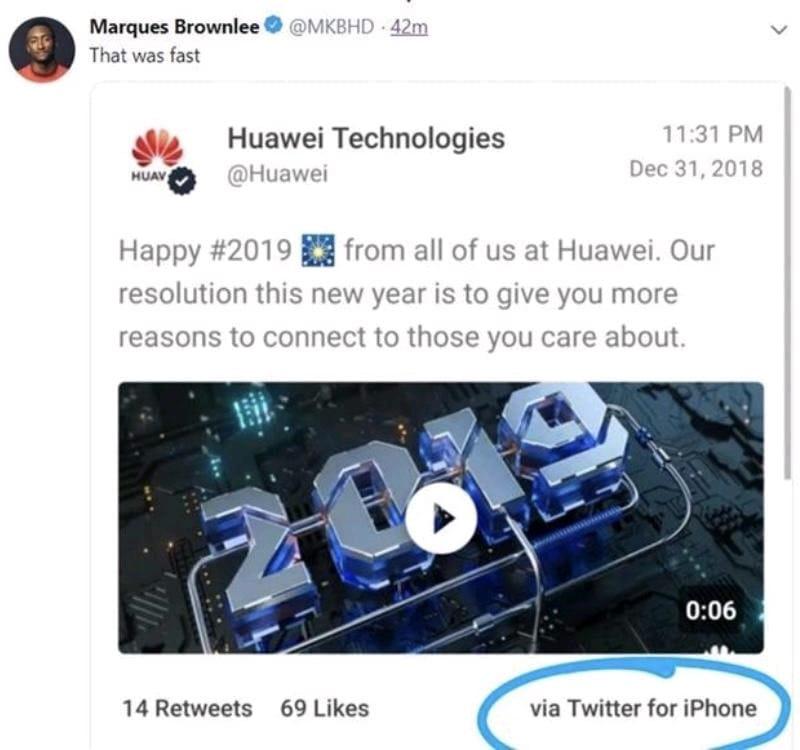The width and height of the screenshot is (800, 750).
Task: Open the @MKBHD handle link
Action: click(332, 27)
